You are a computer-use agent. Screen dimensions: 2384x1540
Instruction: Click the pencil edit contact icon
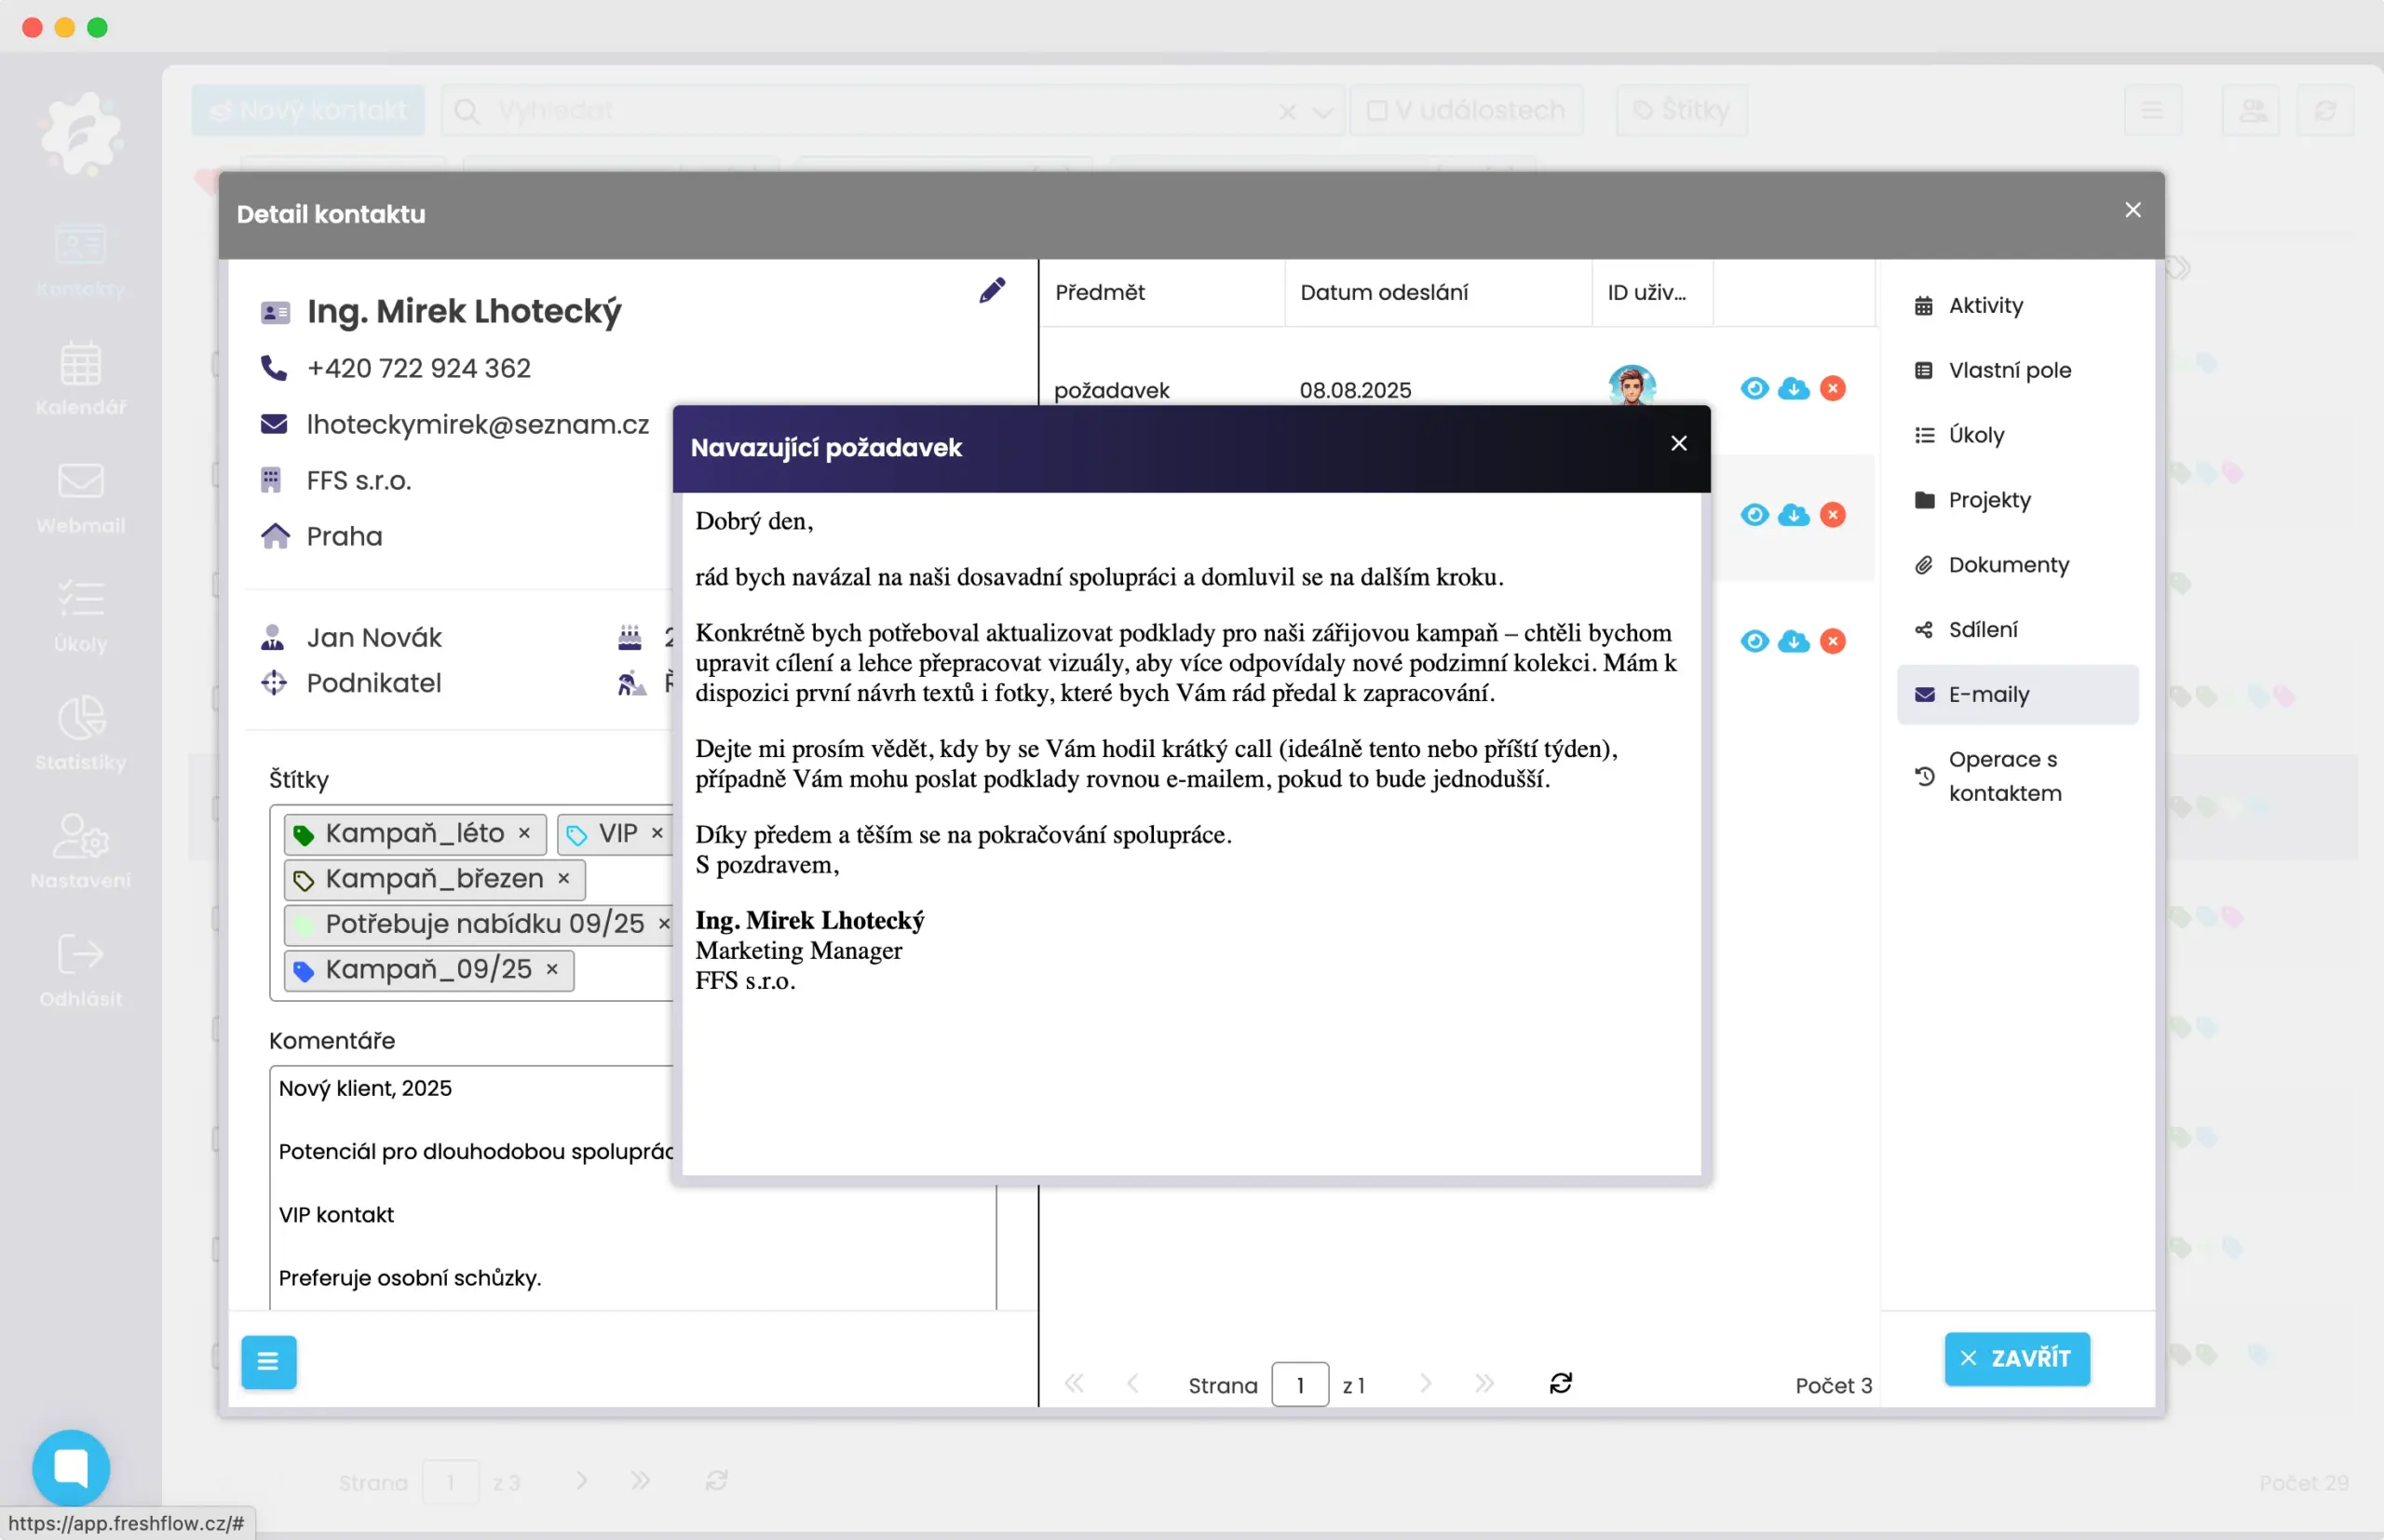[991, 291]
